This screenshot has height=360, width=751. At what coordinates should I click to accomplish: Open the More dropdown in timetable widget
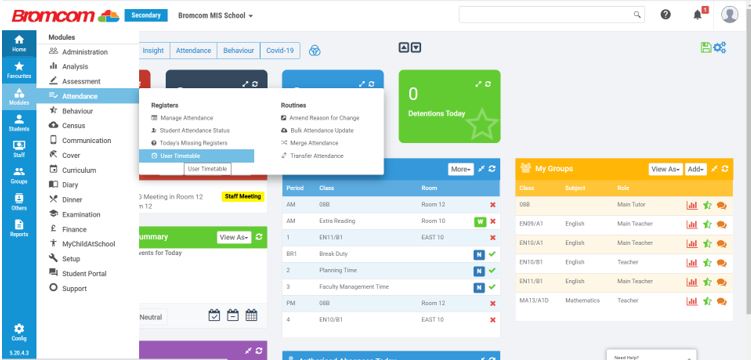click(x=461, y=169)
